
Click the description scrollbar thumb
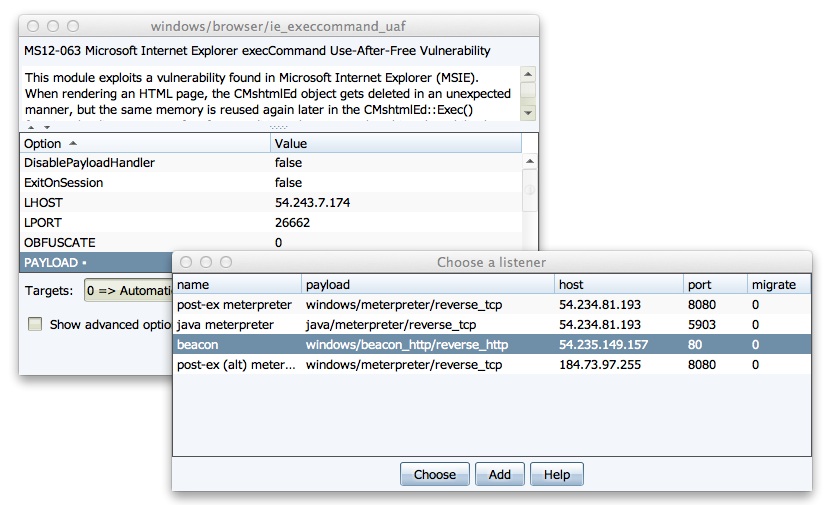pos(528,92)
